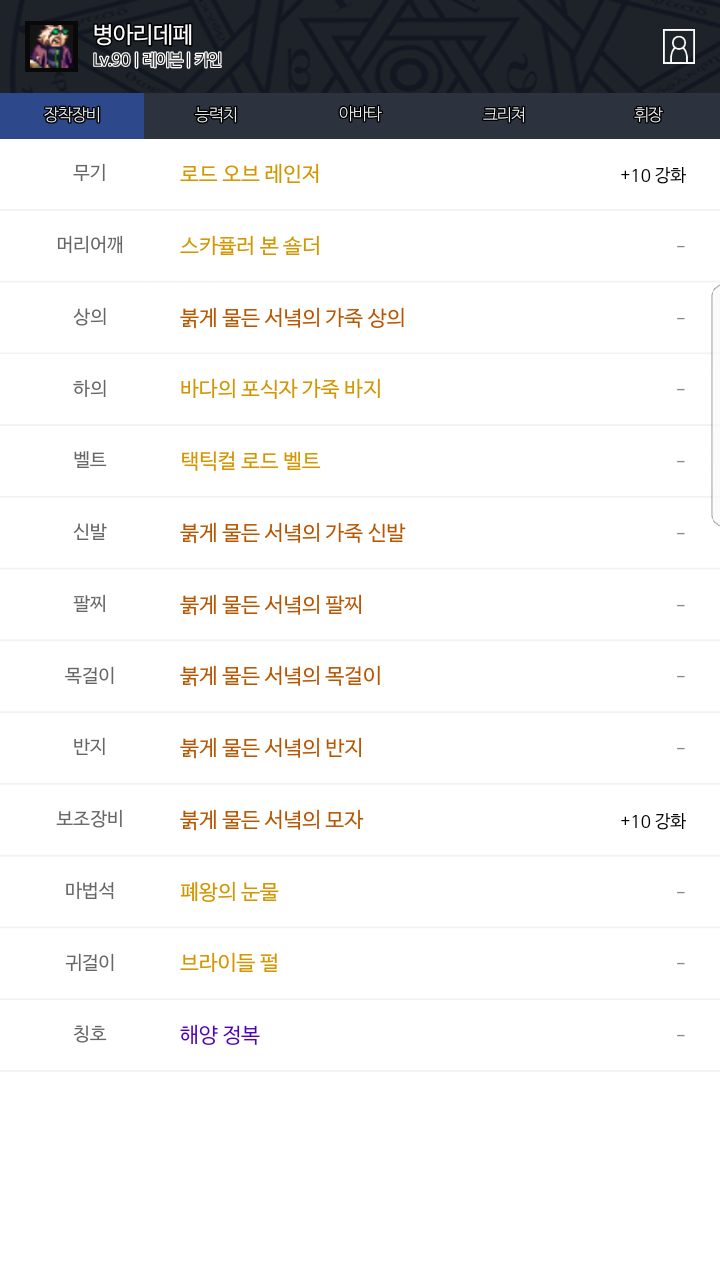Open 붉게 물든 서녘의 목걸이 necklace
720x1280 pixels.
(x=281, y=676)
